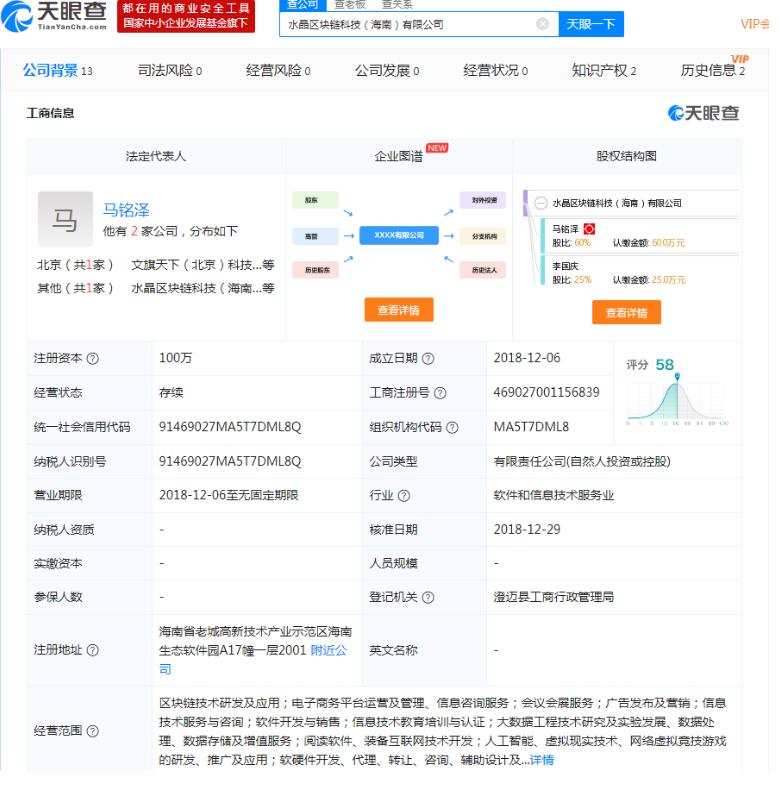This screenshot has width=780, height=789.
Task: Open the 经营风险 tab
Action: (x=278, y=70)
